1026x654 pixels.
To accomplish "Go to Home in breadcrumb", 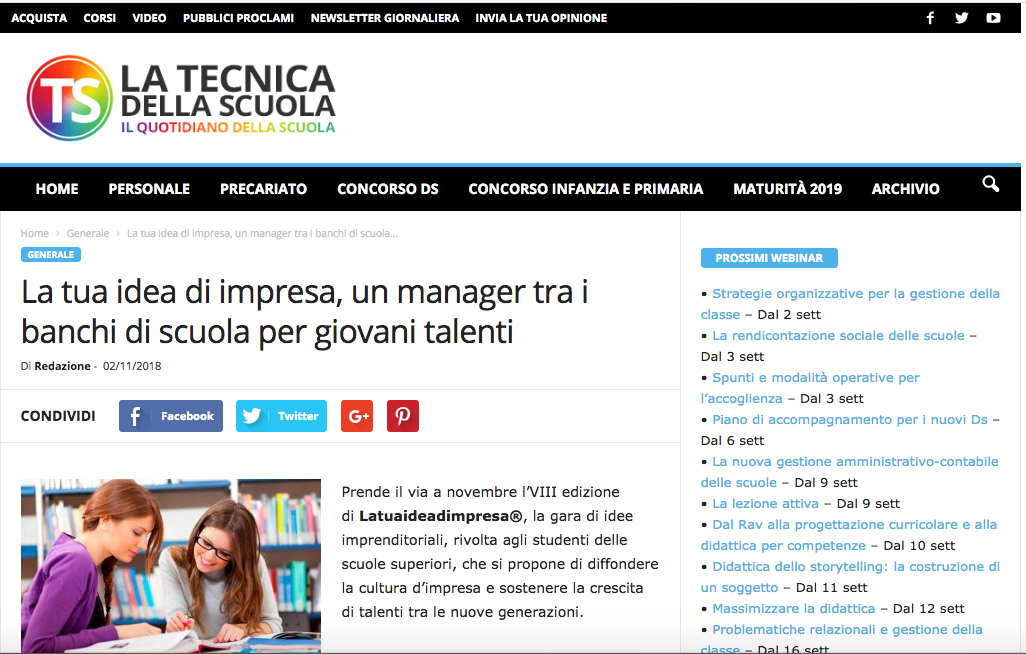I will coord(34,233).
